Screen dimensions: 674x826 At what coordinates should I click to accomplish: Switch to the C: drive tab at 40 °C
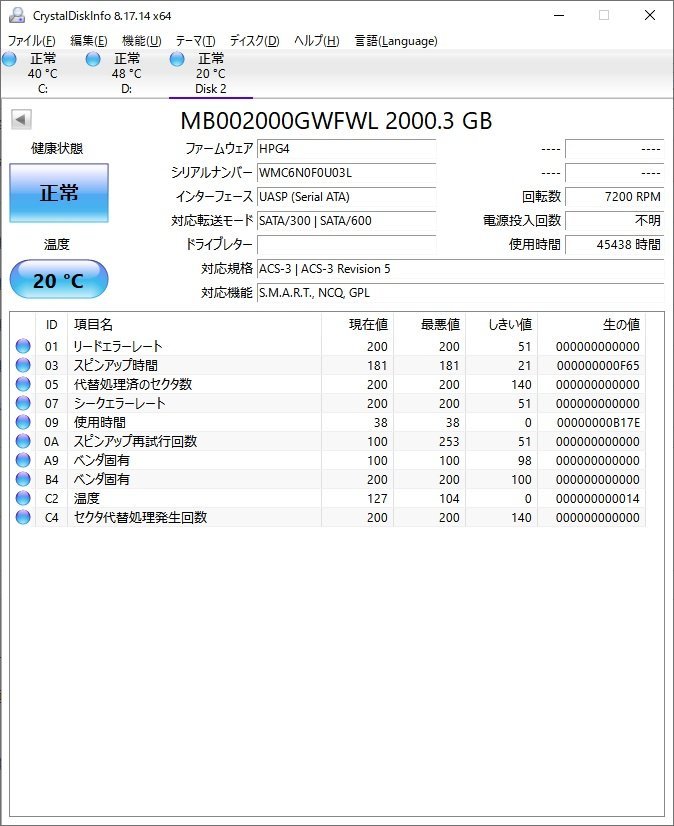point(43,73)
